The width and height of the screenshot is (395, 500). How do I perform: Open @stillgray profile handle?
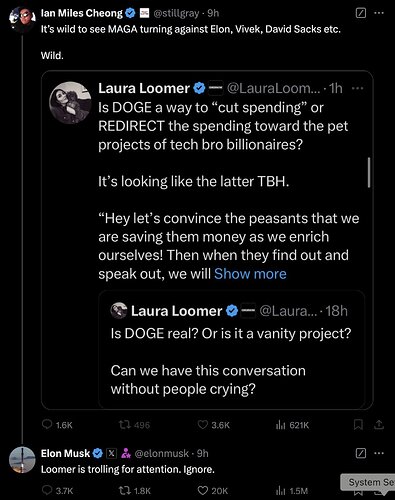pyautogui.click(x=176, y=13)
